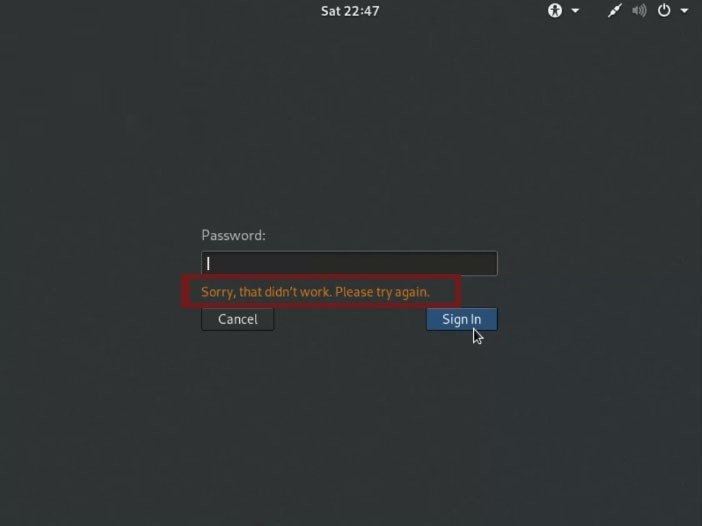Select the 'Please try again.' text
The height and width of the screenshot is (526, 702).
tap(382, 292)
